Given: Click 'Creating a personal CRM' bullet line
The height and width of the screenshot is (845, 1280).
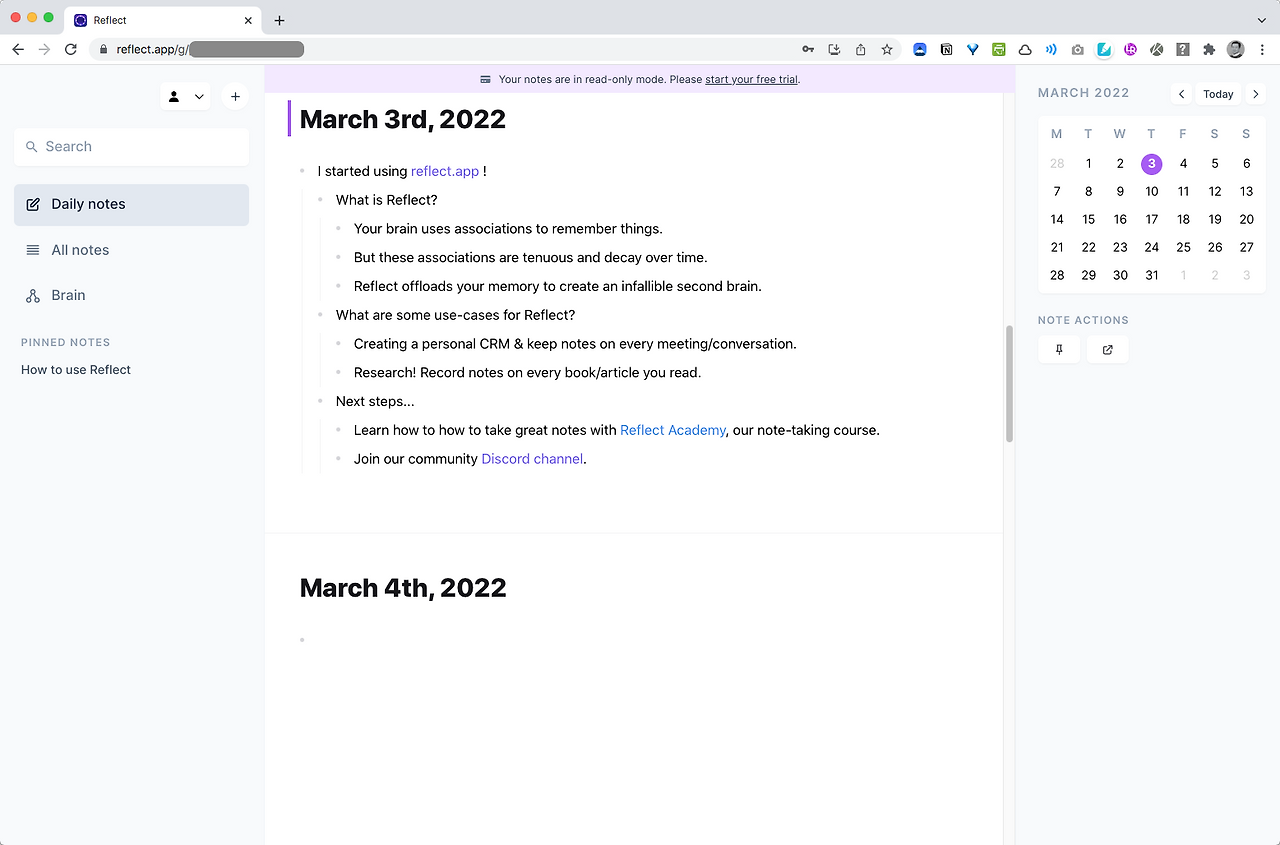Looking at the screenshot, I should click(x=575, y=344).
